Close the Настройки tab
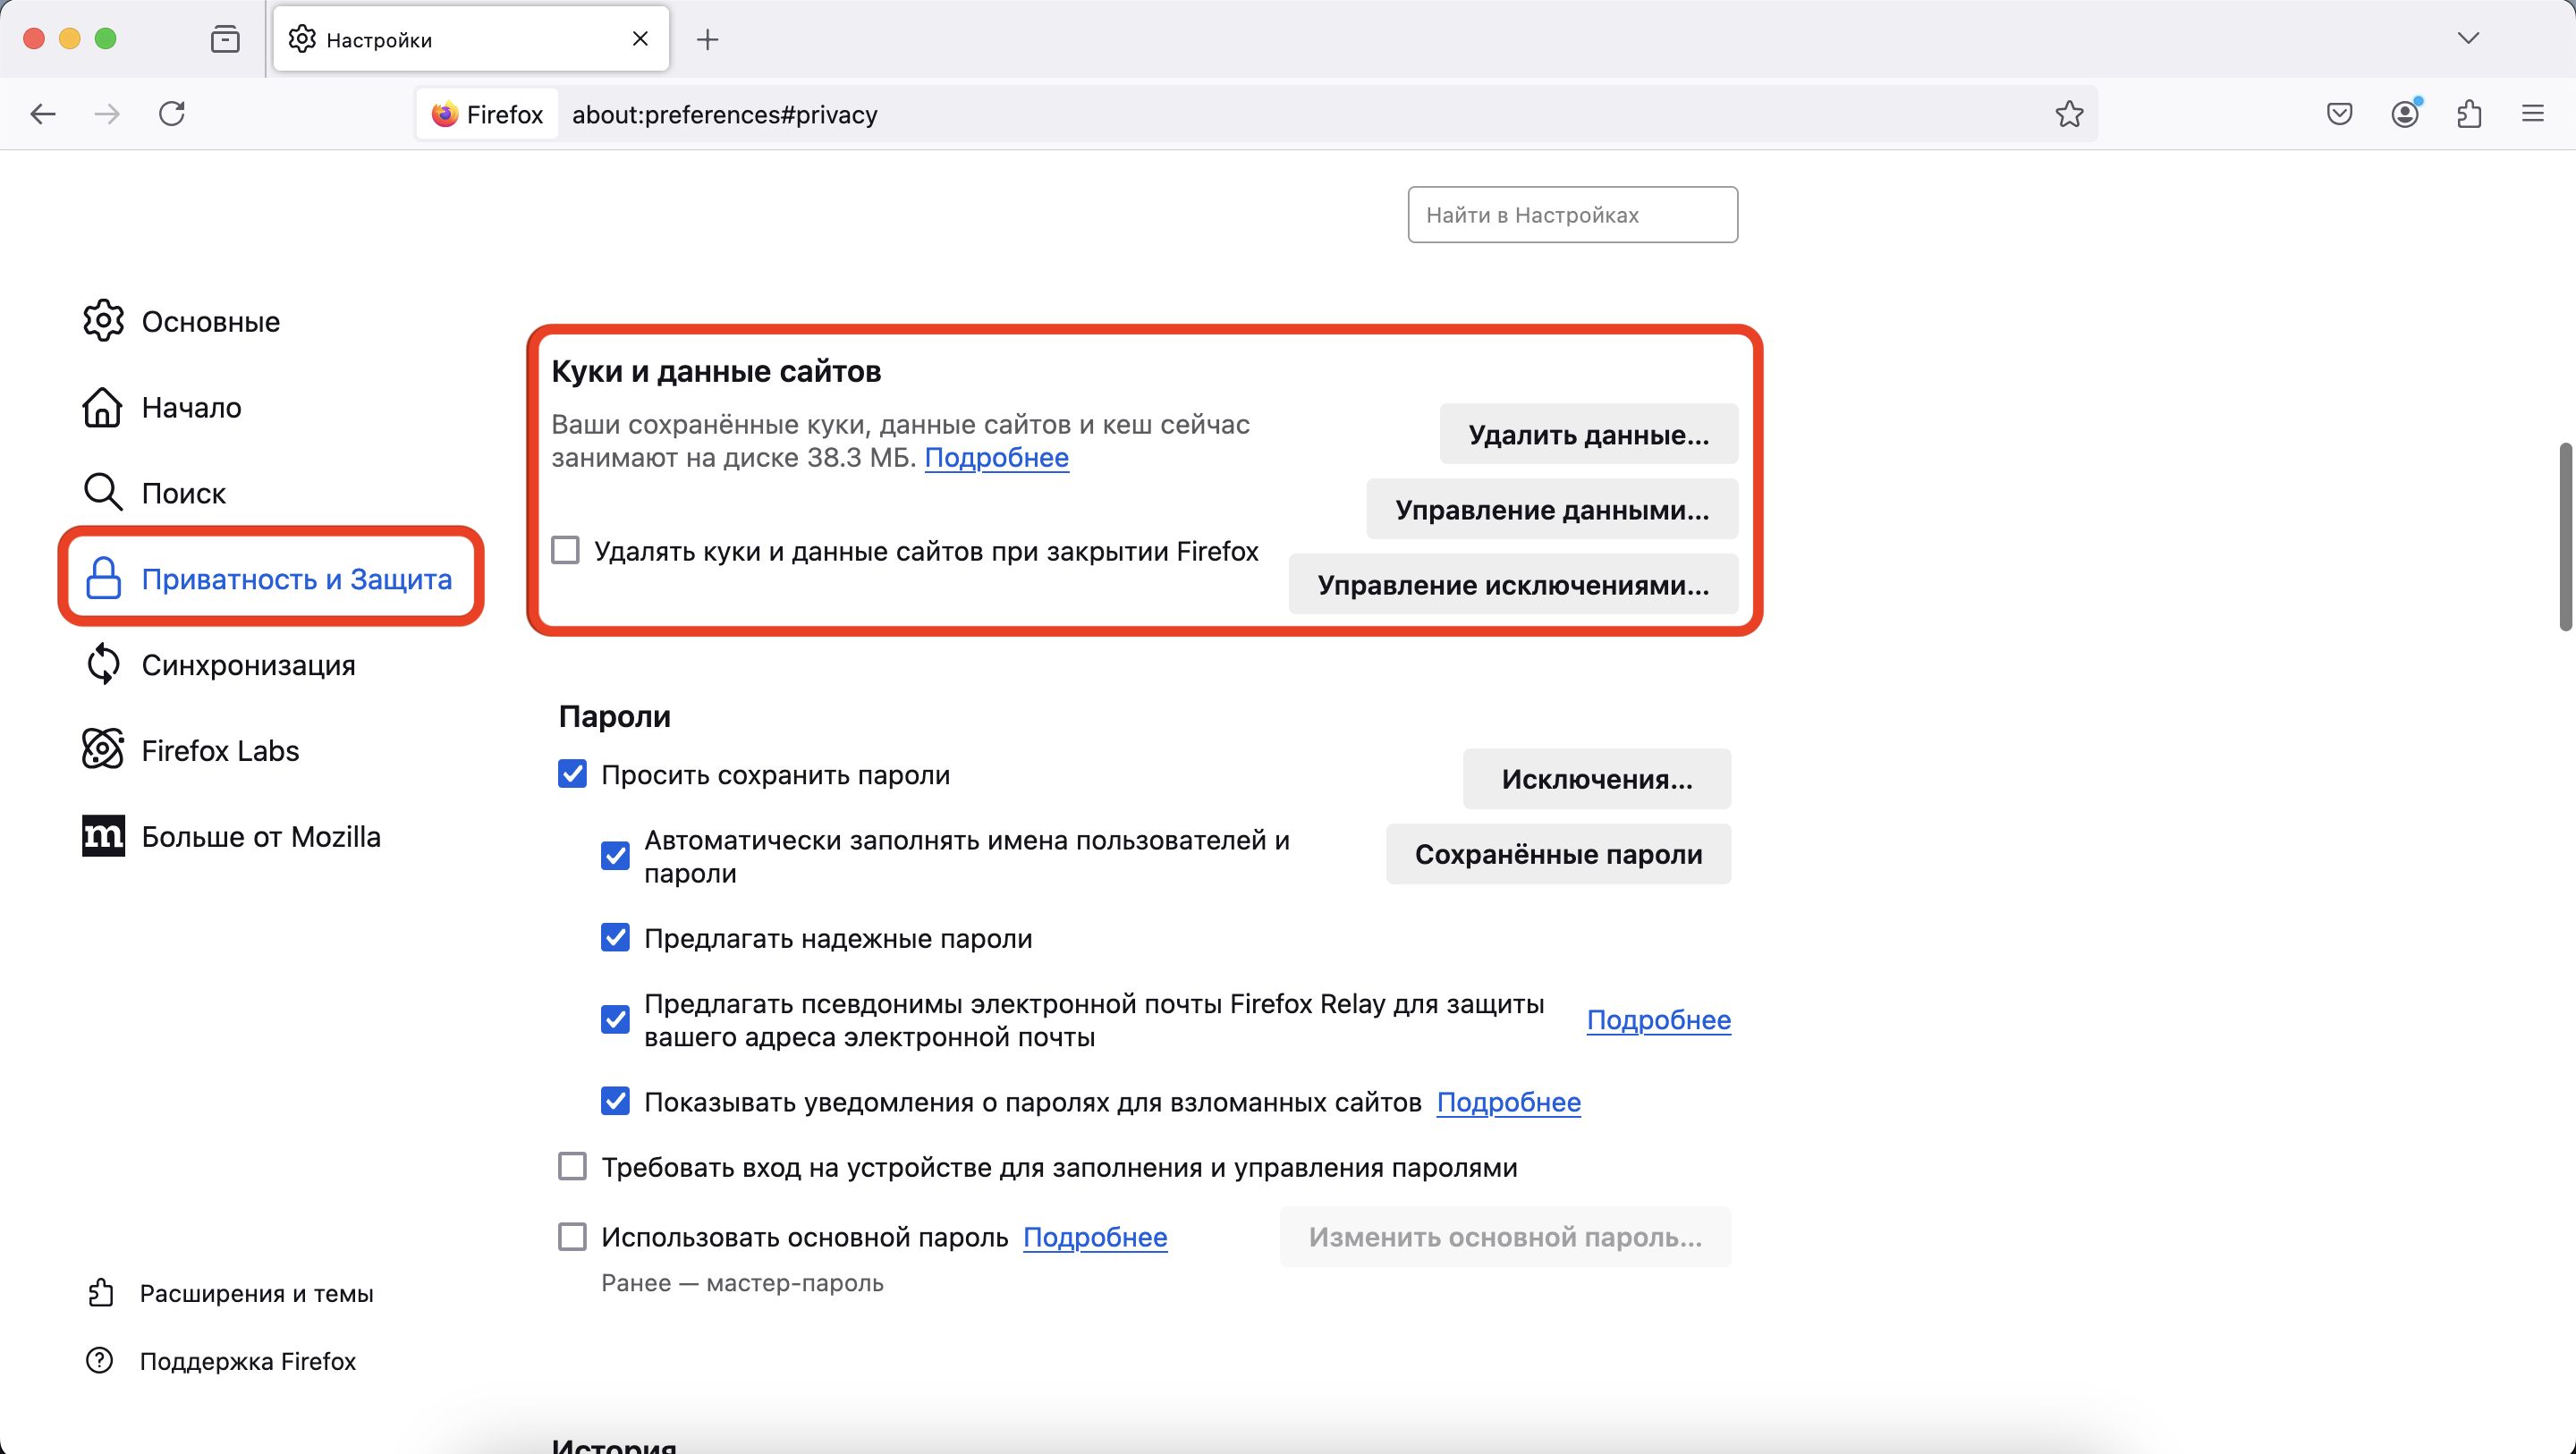Screen dimensions: 2576x1454 pyautogui.click(x=640, y=39)
